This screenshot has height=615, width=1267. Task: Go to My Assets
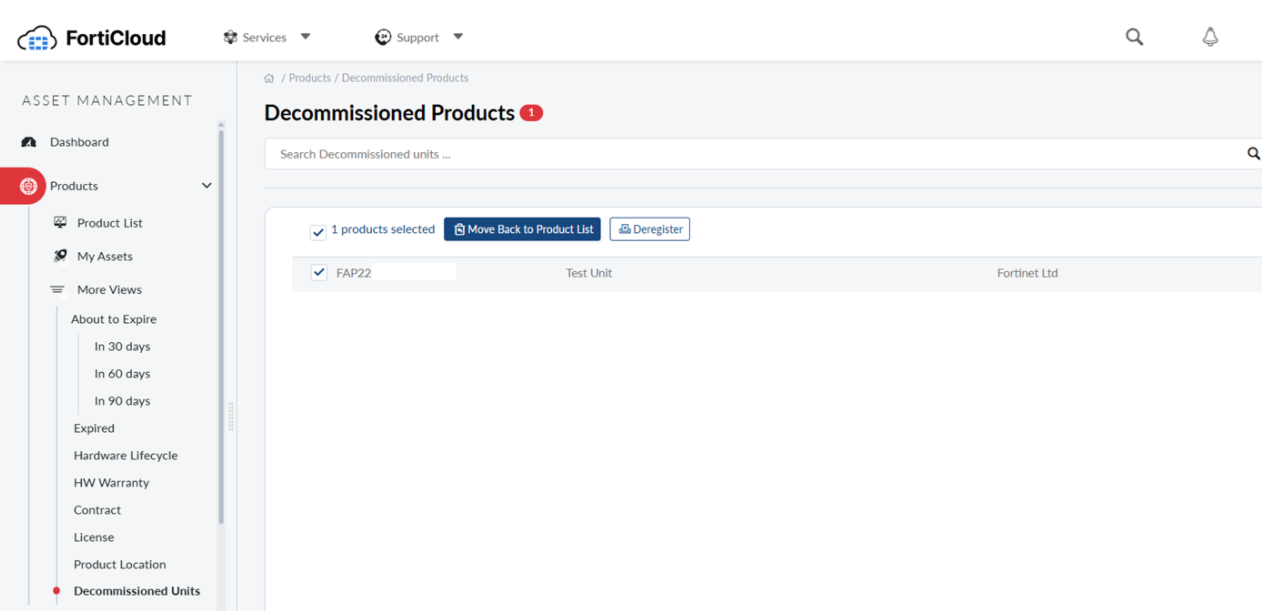[x=105, y=256]
